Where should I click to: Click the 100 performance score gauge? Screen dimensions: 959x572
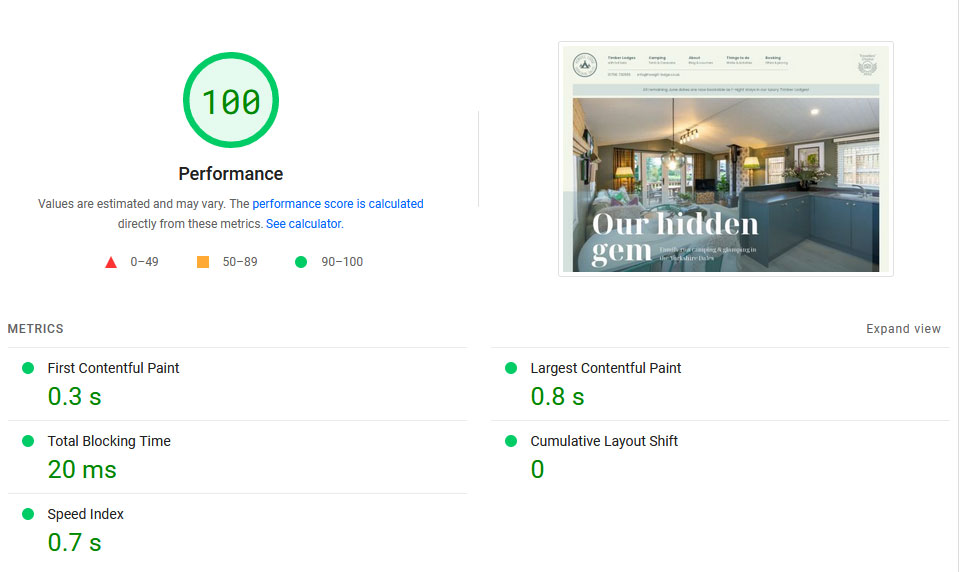click(x=231, y=100)
